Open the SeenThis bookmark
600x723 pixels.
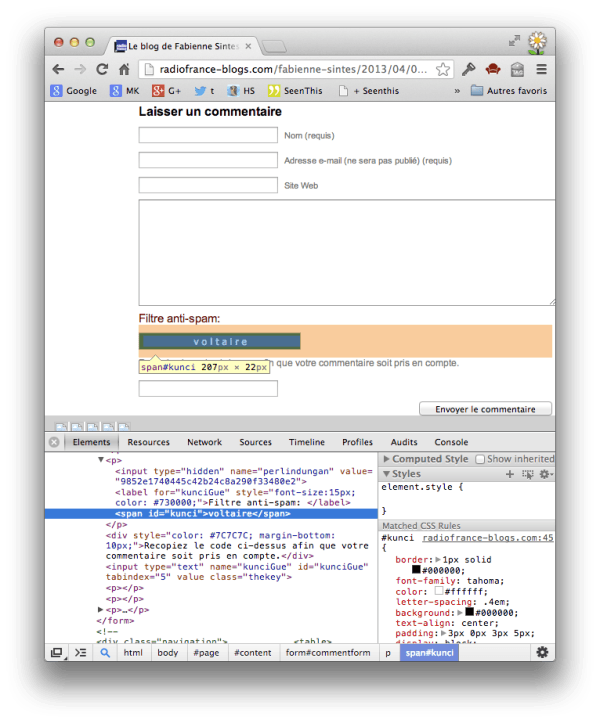tap(295, 91)
